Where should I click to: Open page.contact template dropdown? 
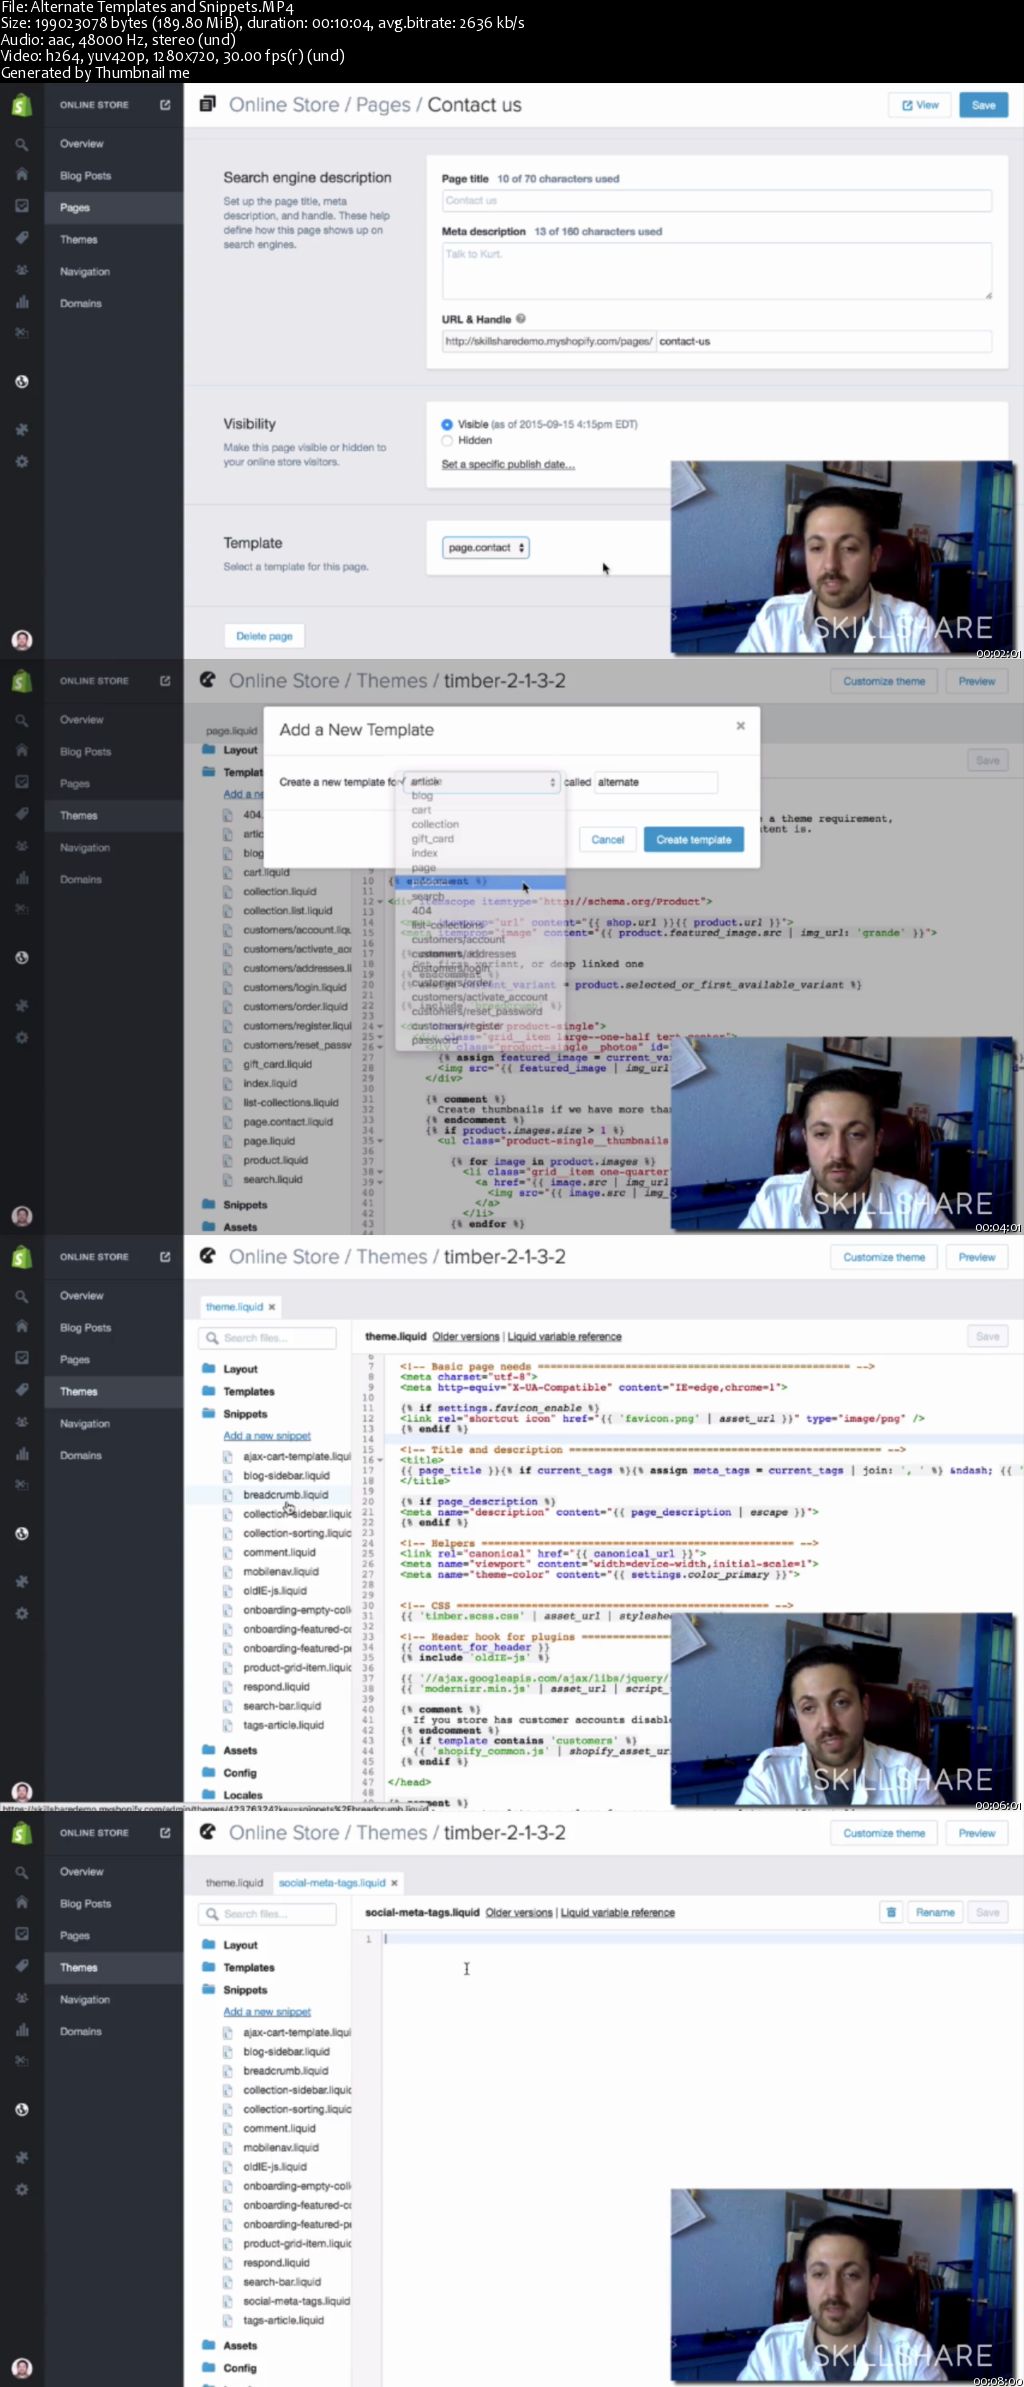click(486, 547)
